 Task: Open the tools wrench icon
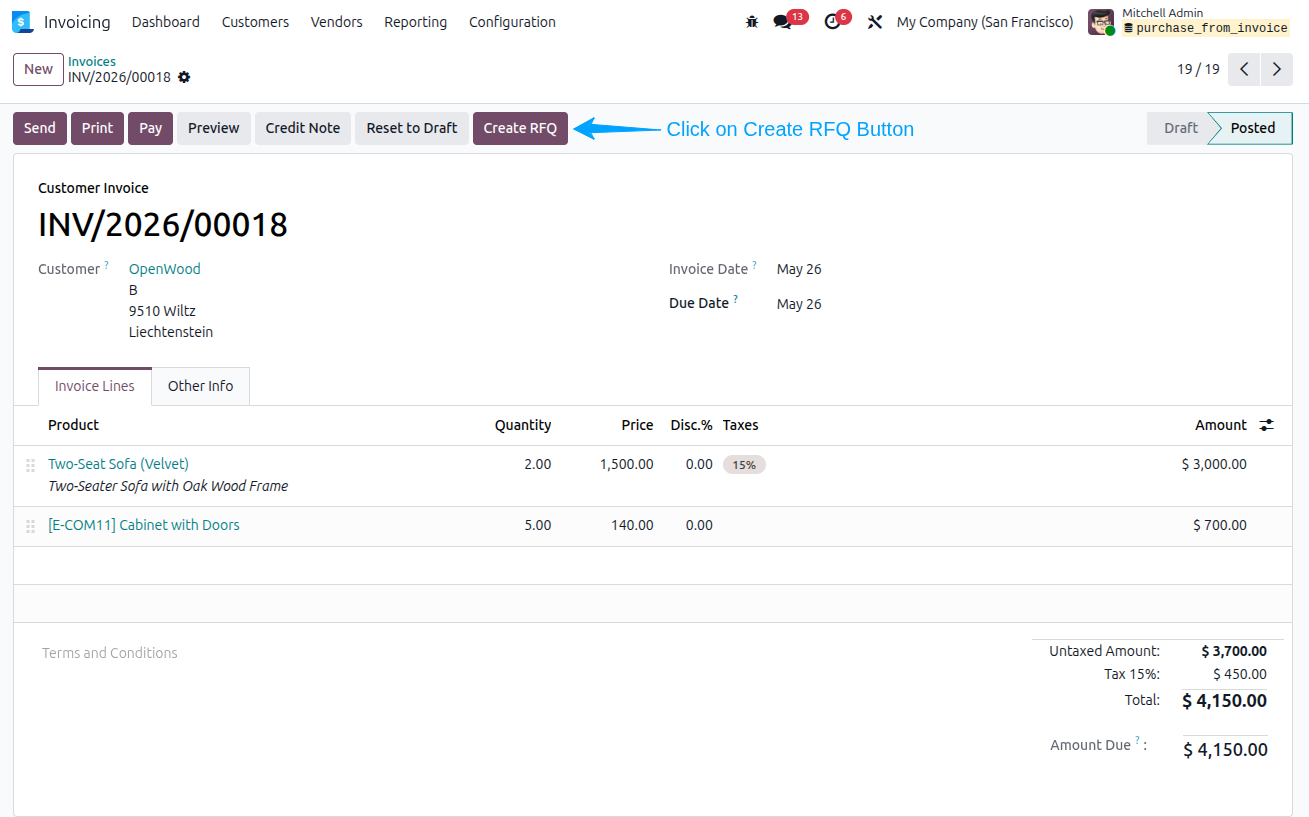tap(875, 22)
